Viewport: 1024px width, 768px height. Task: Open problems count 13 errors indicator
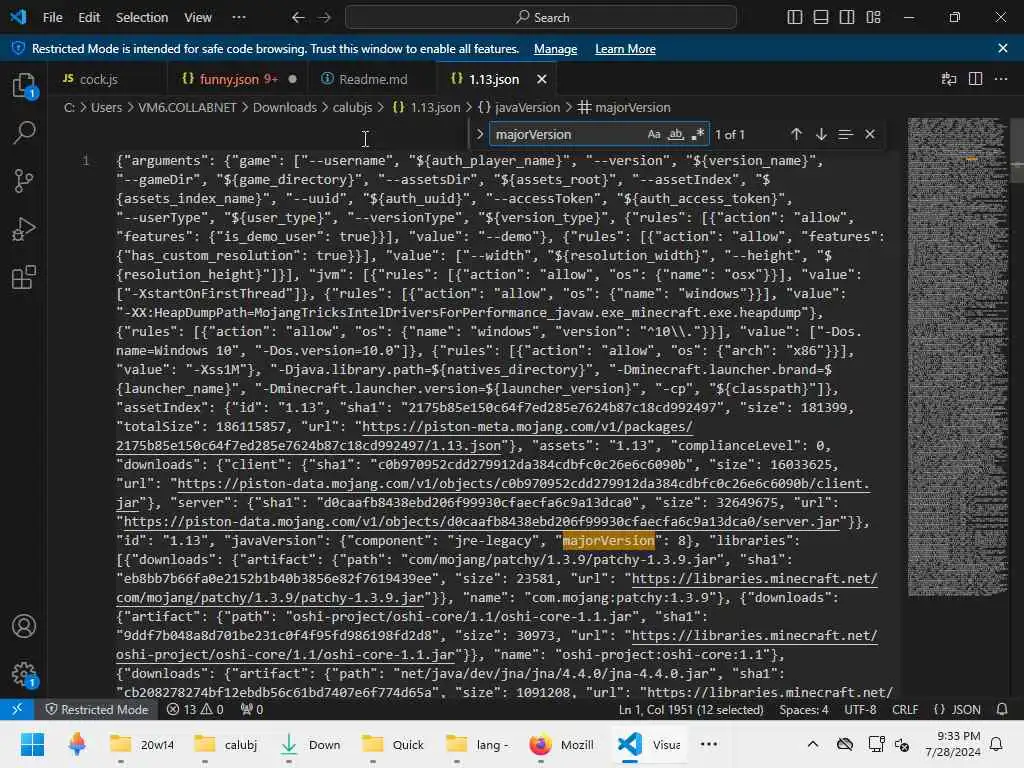(x=195, y=709)
